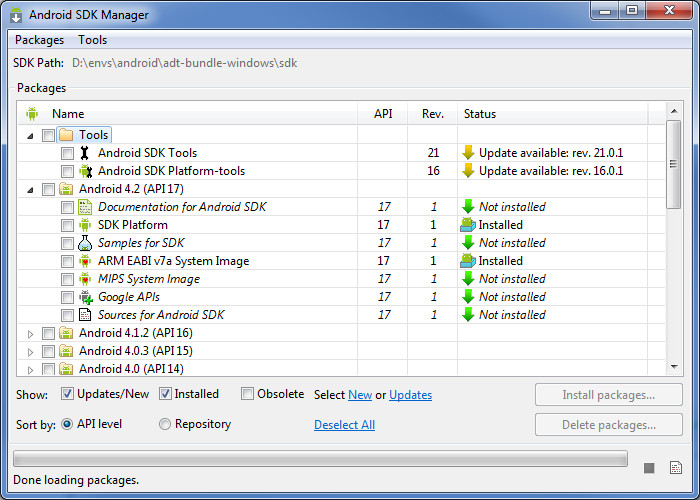700x500 pixels.
Task: Click the yellow update arrow for rev. 16.0.1
Action: pyautogui.click(x=468, y=171)
